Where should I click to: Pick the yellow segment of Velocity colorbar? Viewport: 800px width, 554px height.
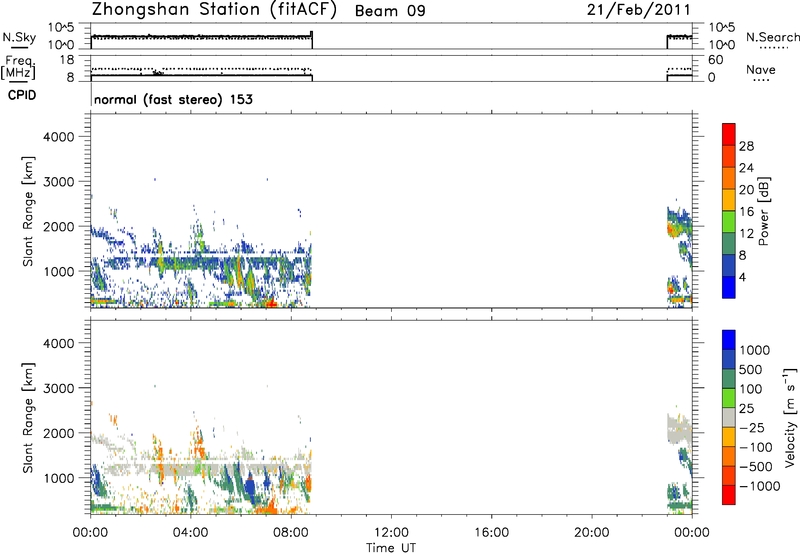(729, 437)
